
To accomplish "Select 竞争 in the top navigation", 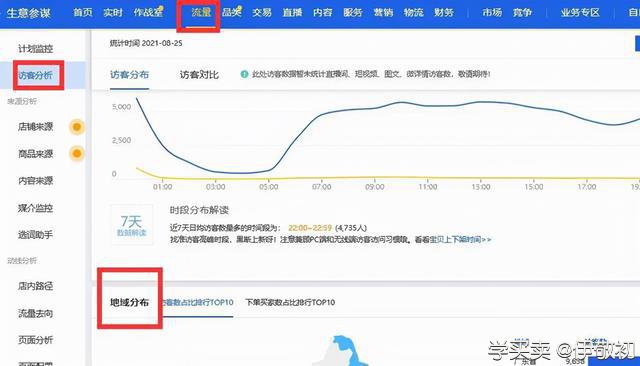I will (x=522, y=13).
